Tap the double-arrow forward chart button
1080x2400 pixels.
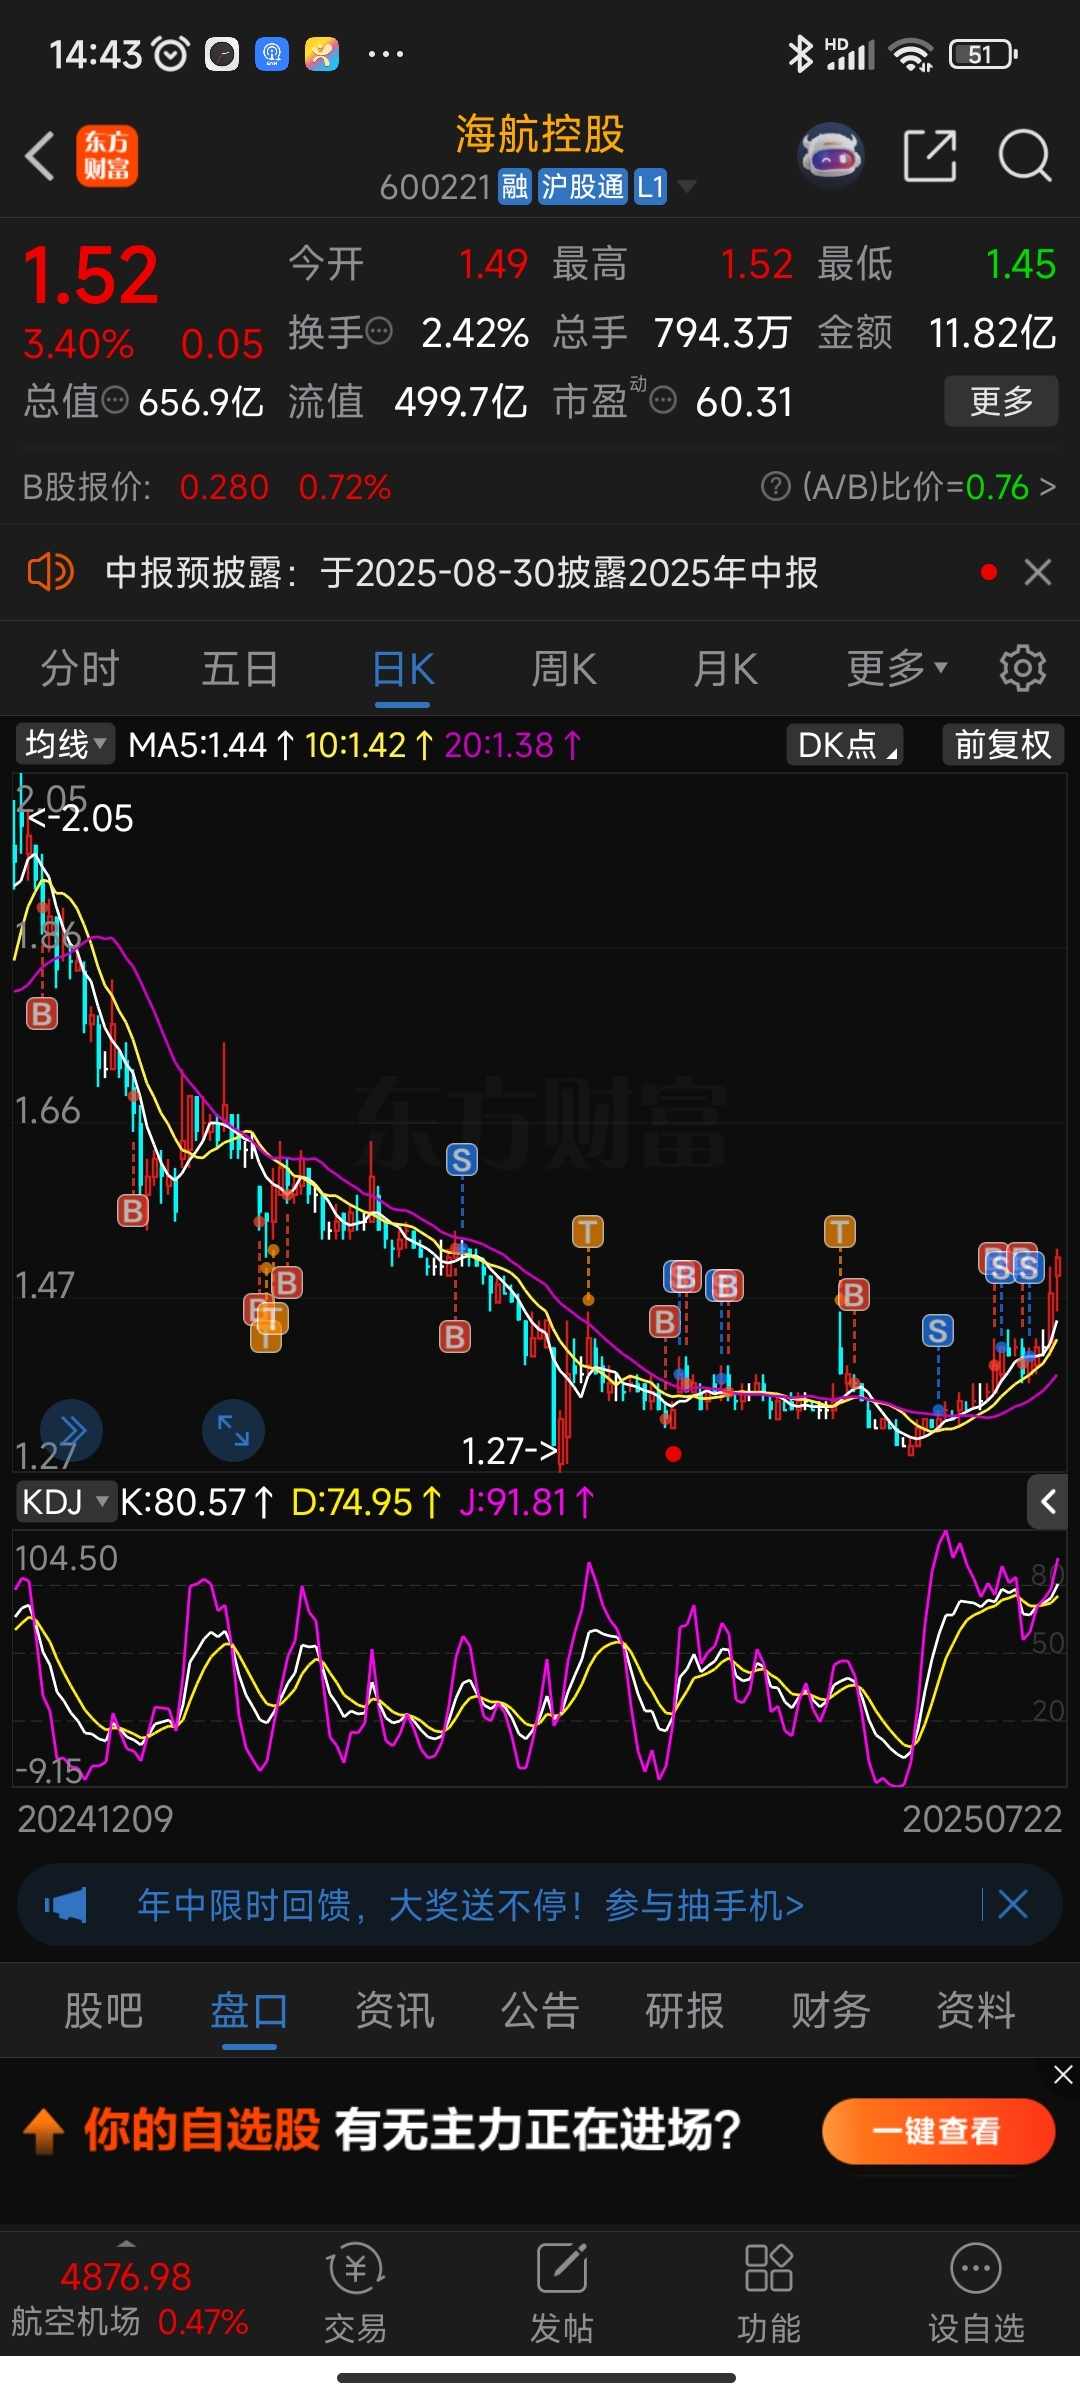pyautogui.click(x=71, y=1430)
